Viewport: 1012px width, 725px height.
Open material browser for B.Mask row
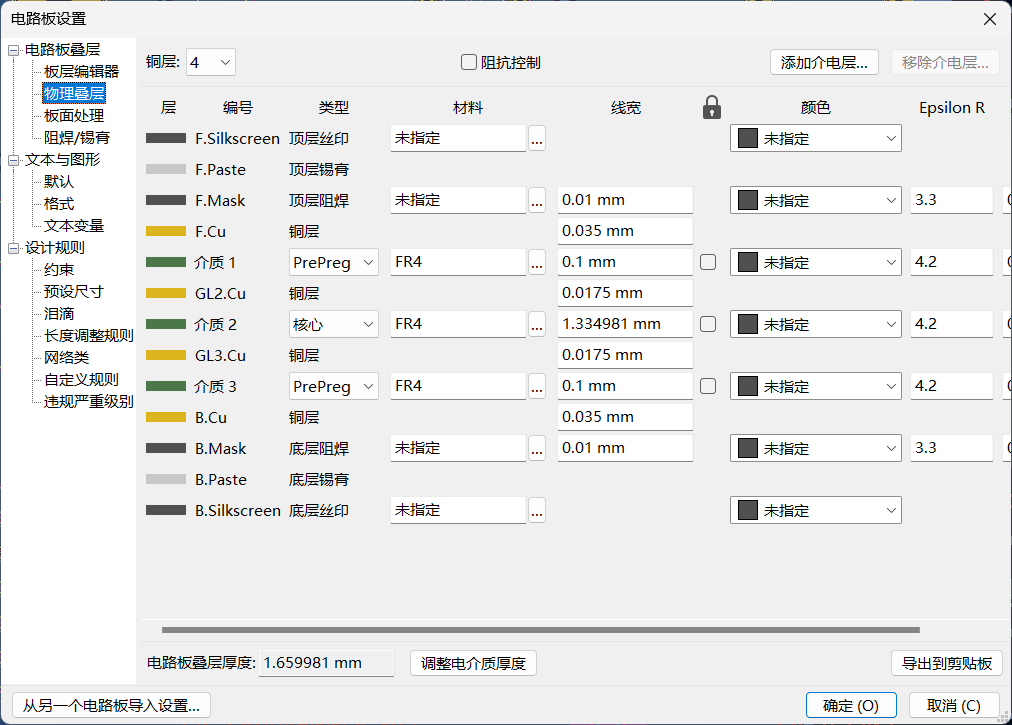(x=536, y=448)
